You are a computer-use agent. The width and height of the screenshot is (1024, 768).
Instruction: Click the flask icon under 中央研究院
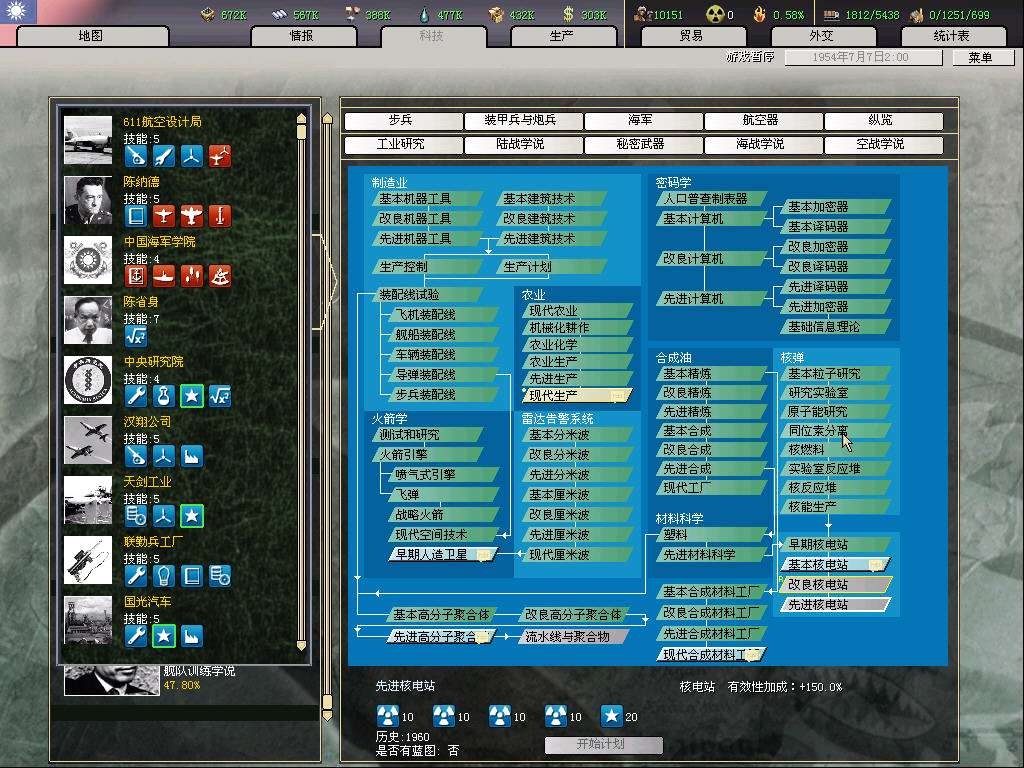point(164,396)
